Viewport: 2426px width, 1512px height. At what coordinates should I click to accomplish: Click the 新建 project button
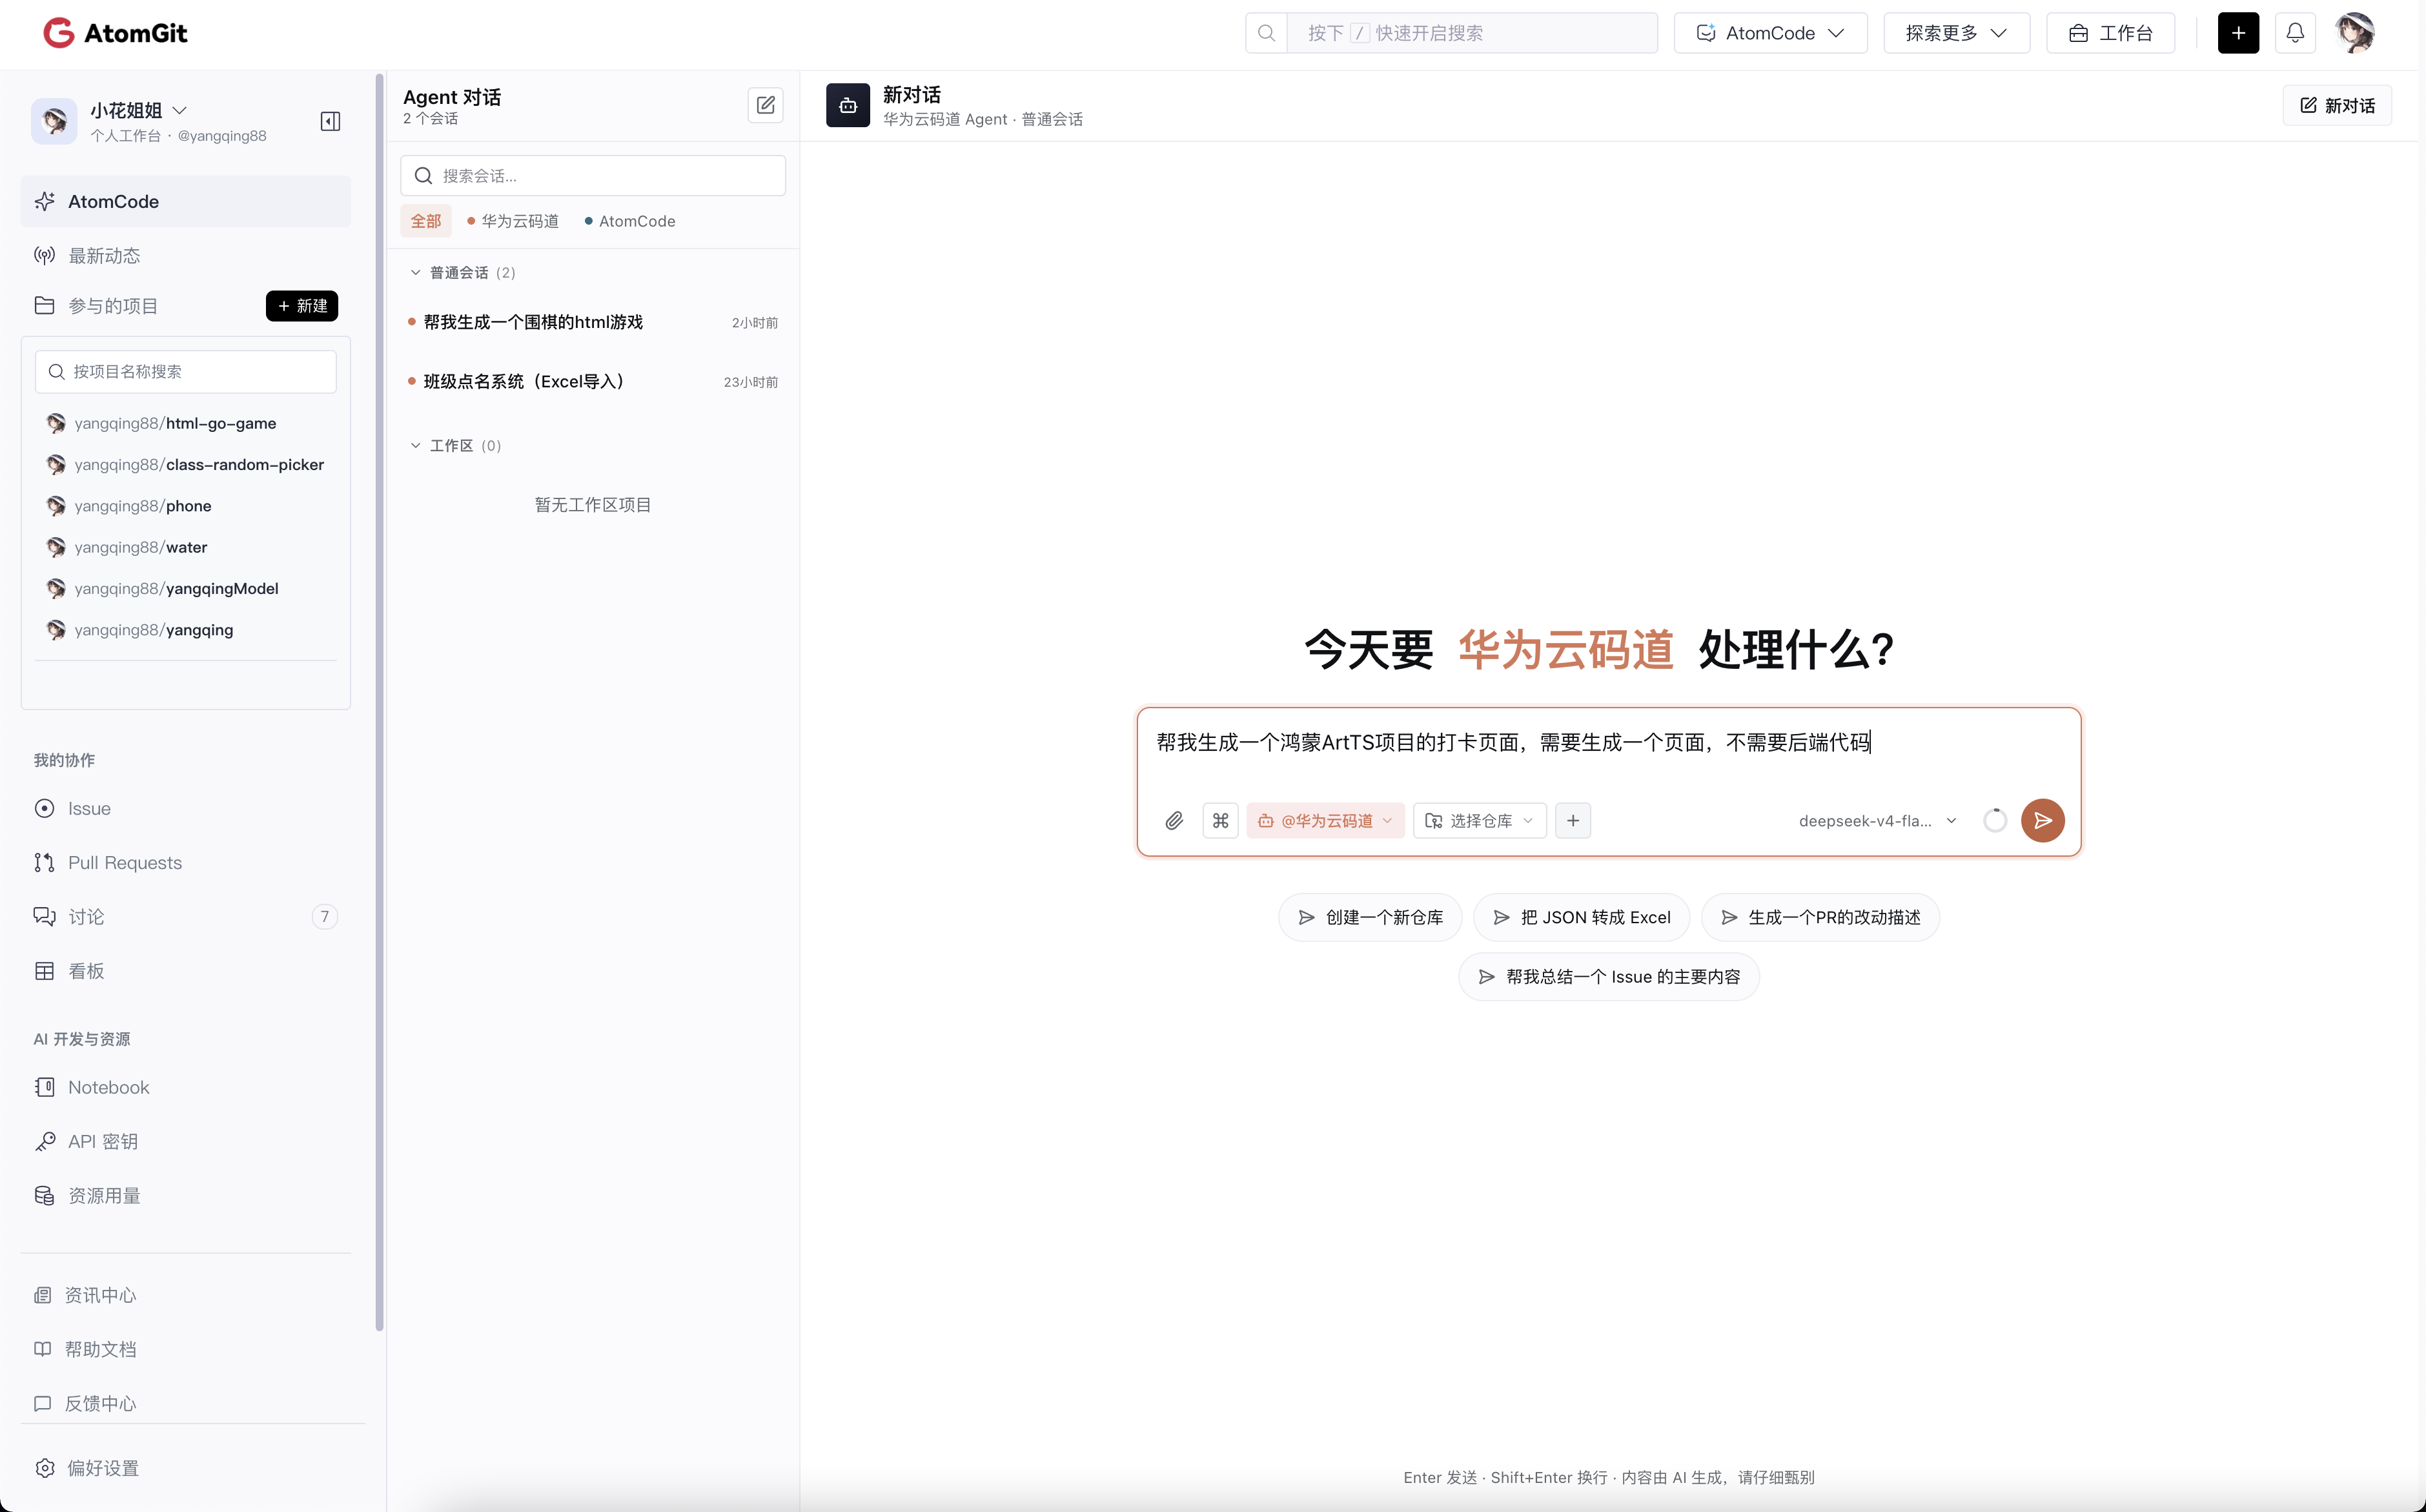(301, 306)
